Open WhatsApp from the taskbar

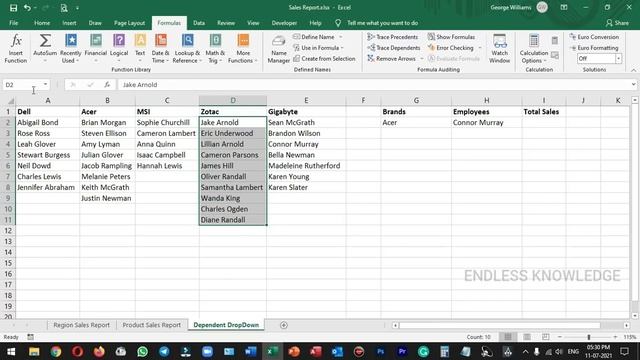(142, 351)
